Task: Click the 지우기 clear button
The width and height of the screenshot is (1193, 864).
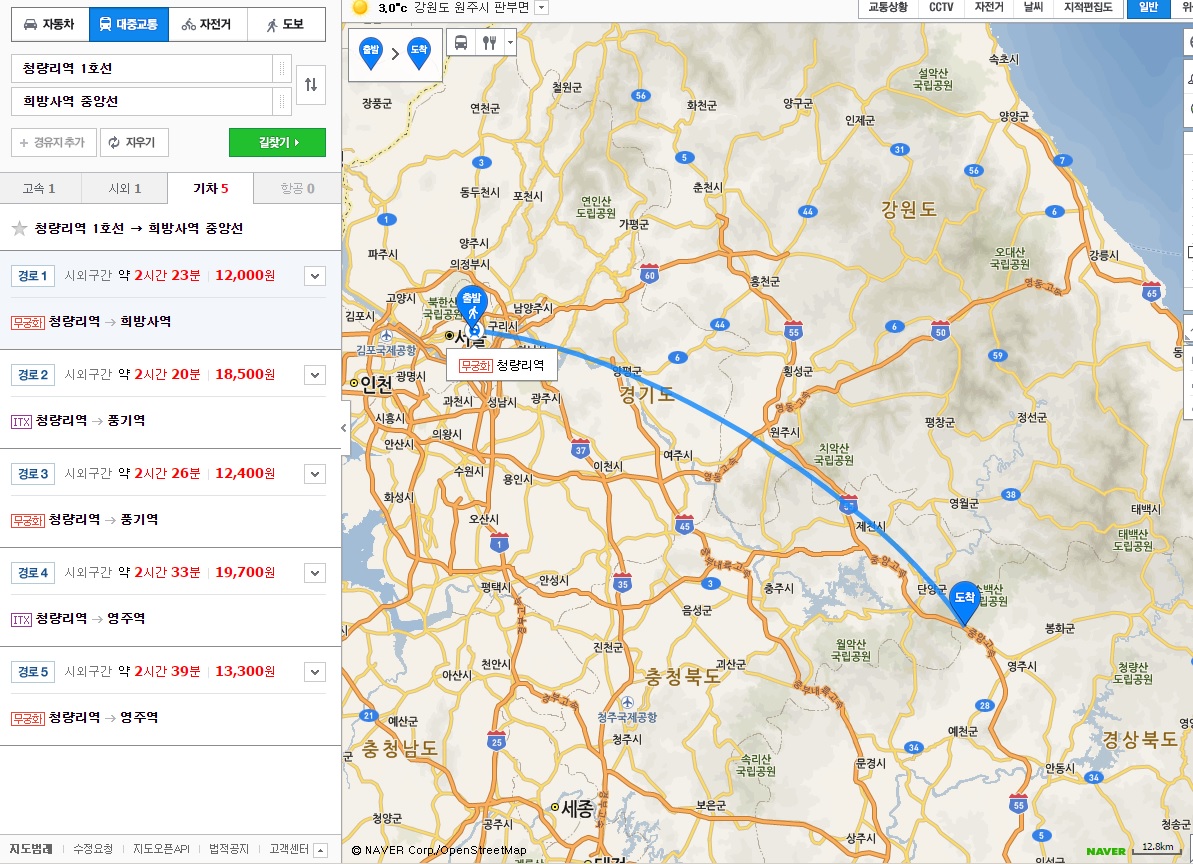Action: [134, 142]
